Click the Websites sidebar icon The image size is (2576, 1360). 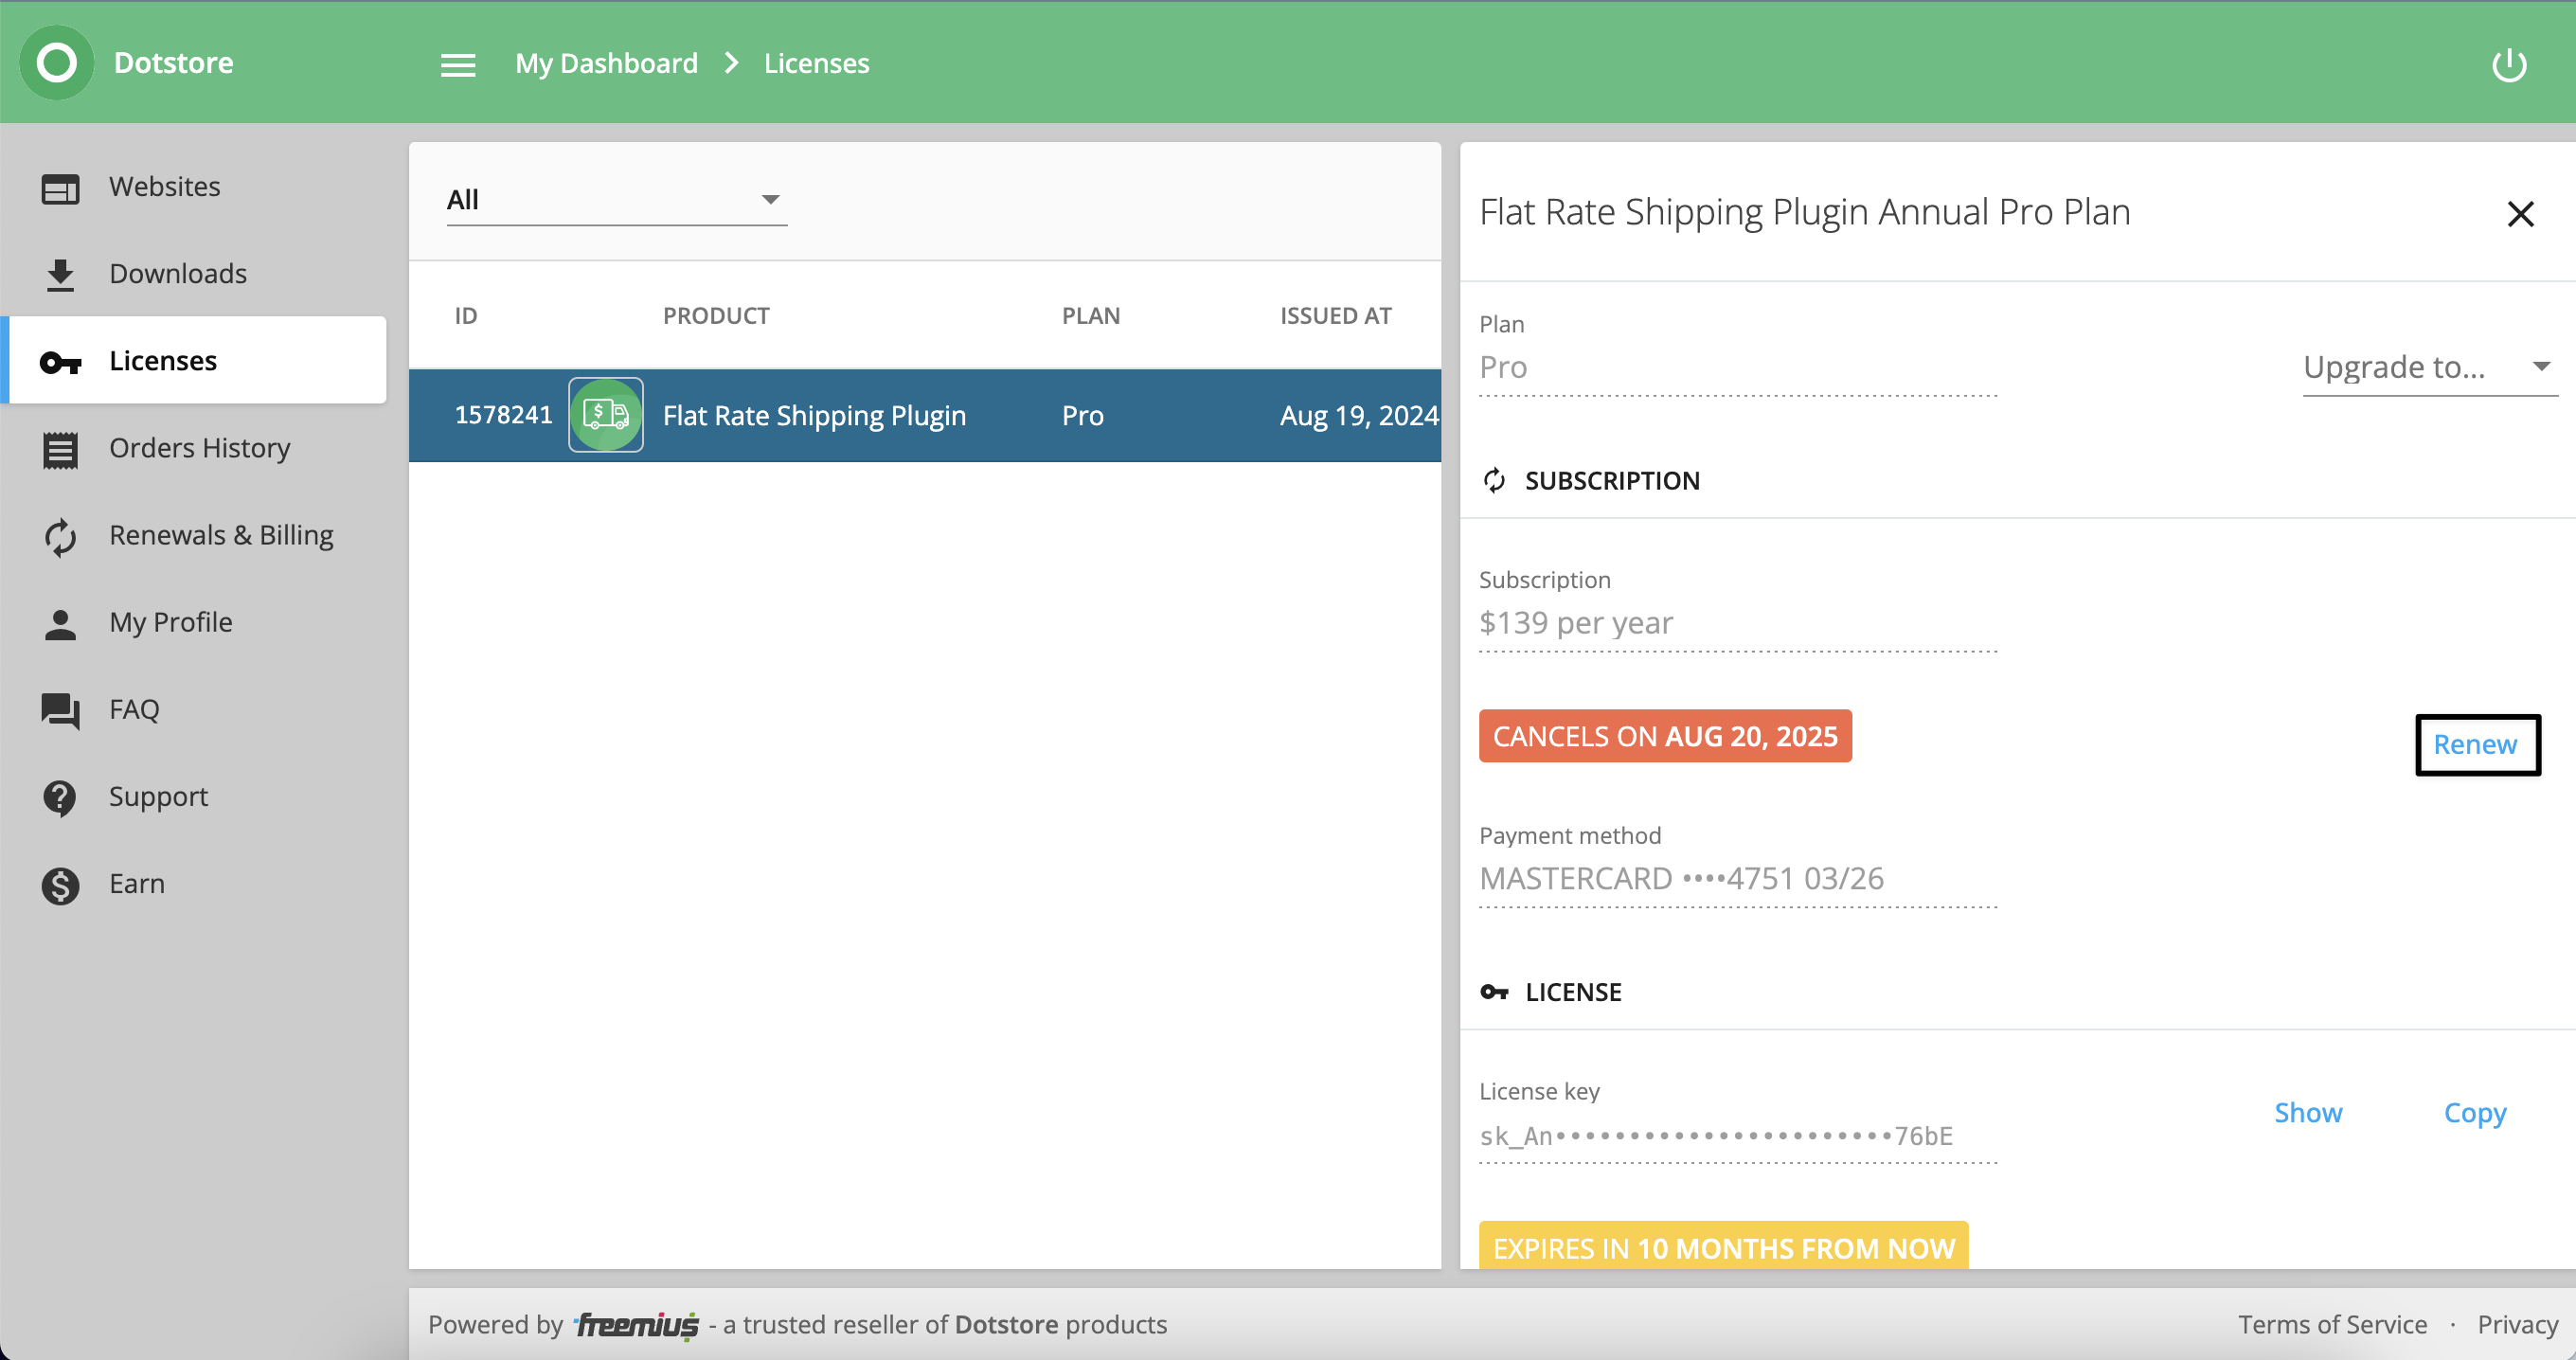click(x=60, y=188)
